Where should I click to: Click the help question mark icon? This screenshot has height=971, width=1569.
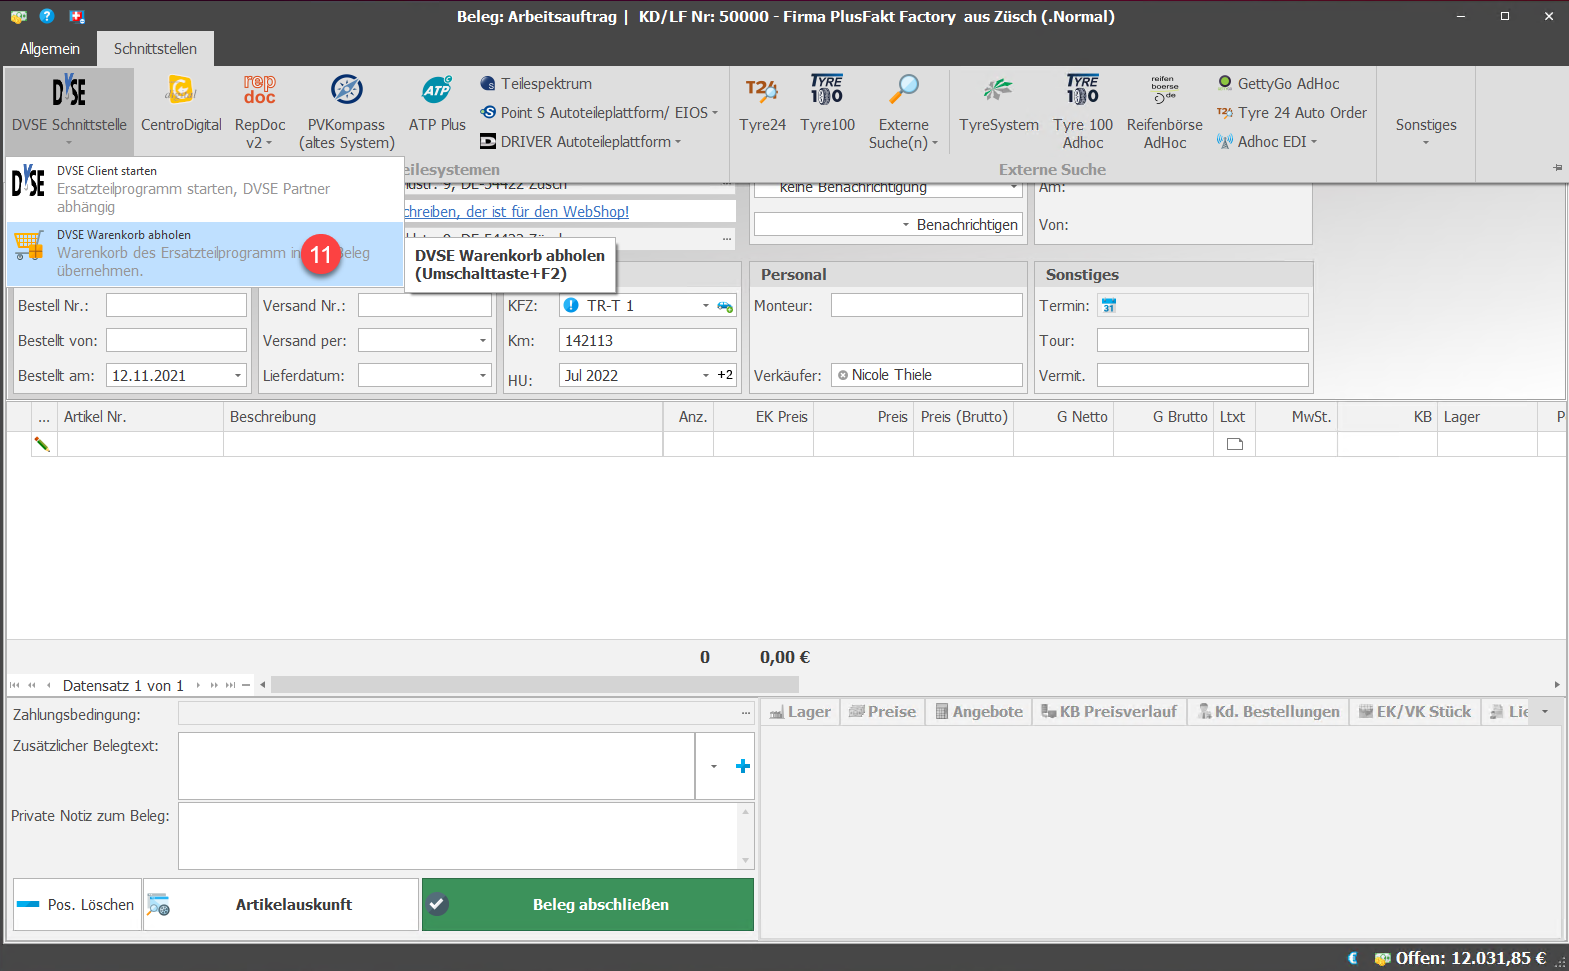tap(46, 16)
